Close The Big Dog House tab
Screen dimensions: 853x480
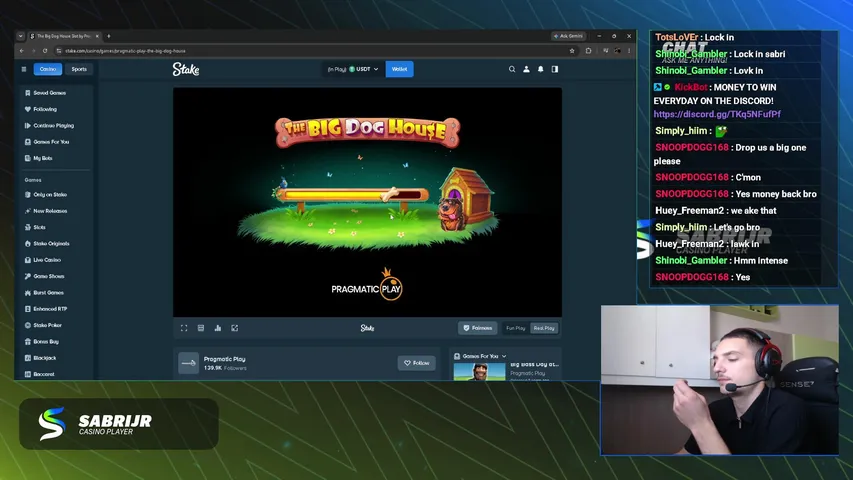point(97,36)
